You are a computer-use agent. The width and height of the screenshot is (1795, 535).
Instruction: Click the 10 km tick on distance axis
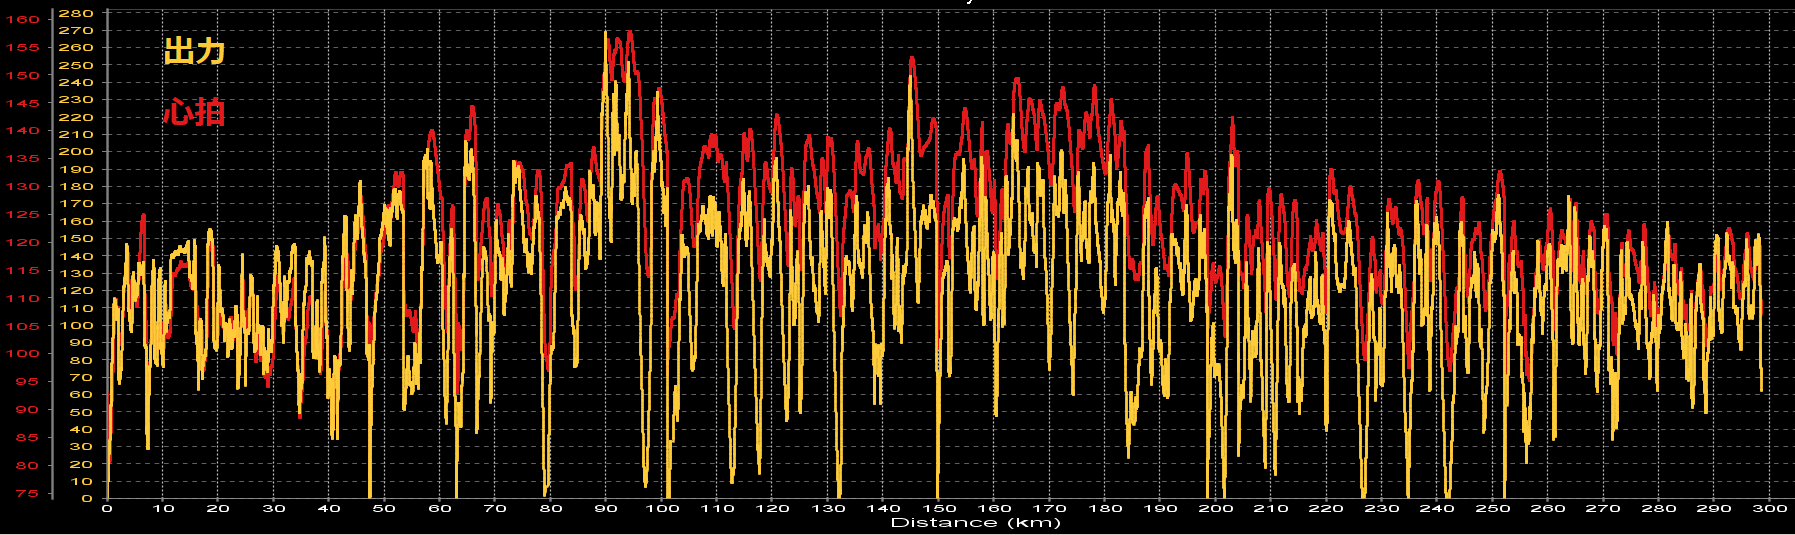(x=163, y=508)
